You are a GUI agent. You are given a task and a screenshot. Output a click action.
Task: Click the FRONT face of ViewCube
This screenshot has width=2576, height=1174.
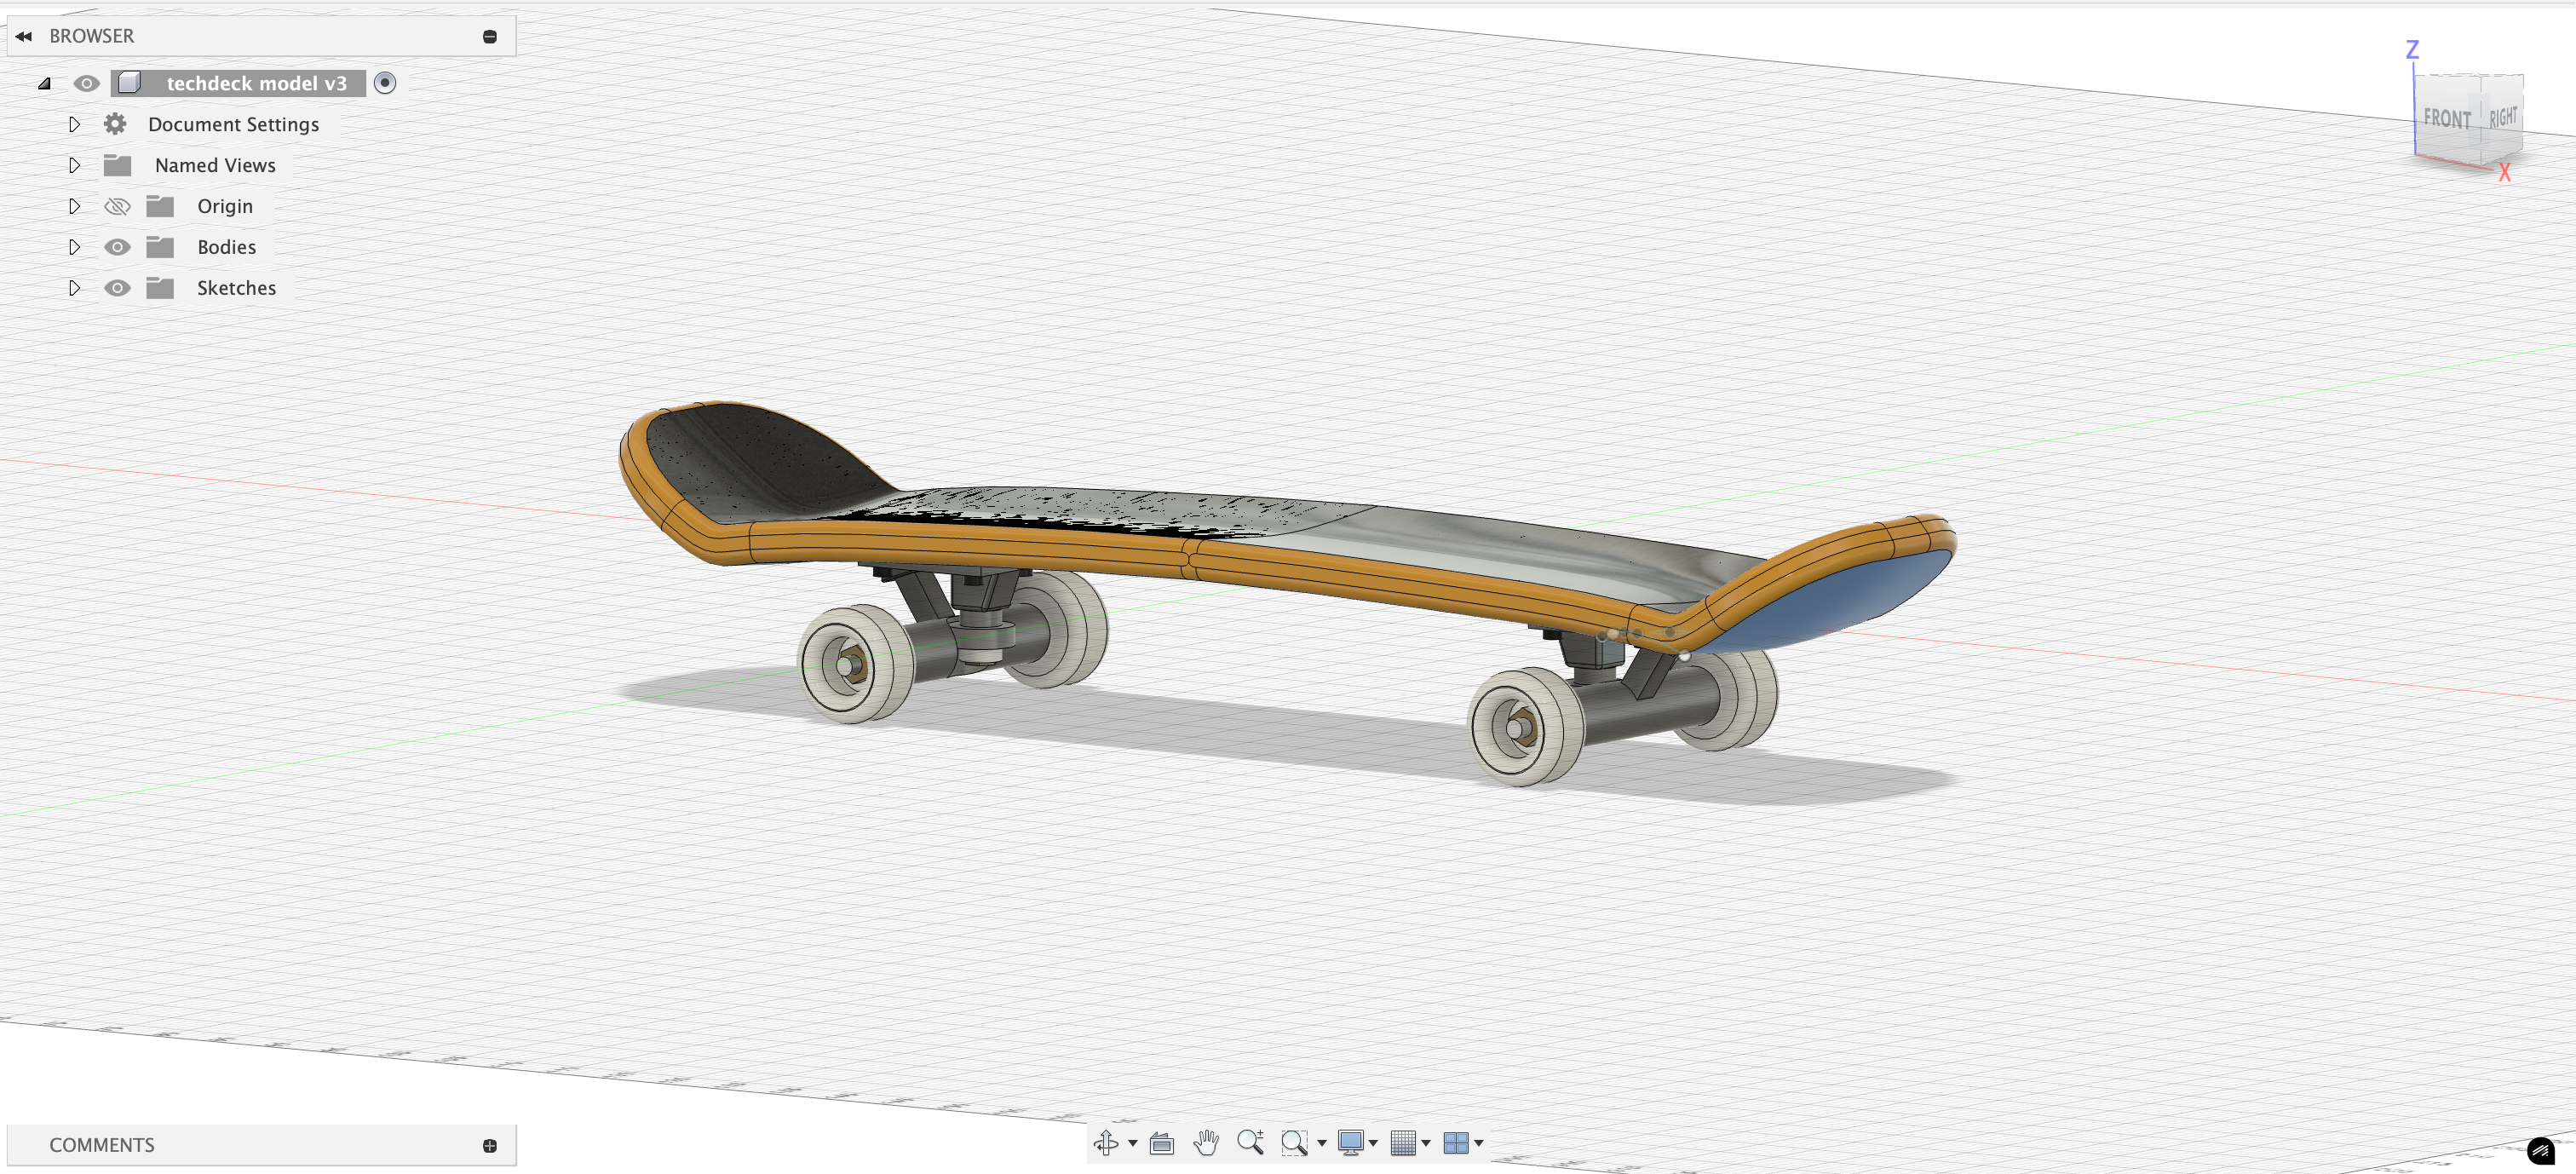pos(2446,119)
